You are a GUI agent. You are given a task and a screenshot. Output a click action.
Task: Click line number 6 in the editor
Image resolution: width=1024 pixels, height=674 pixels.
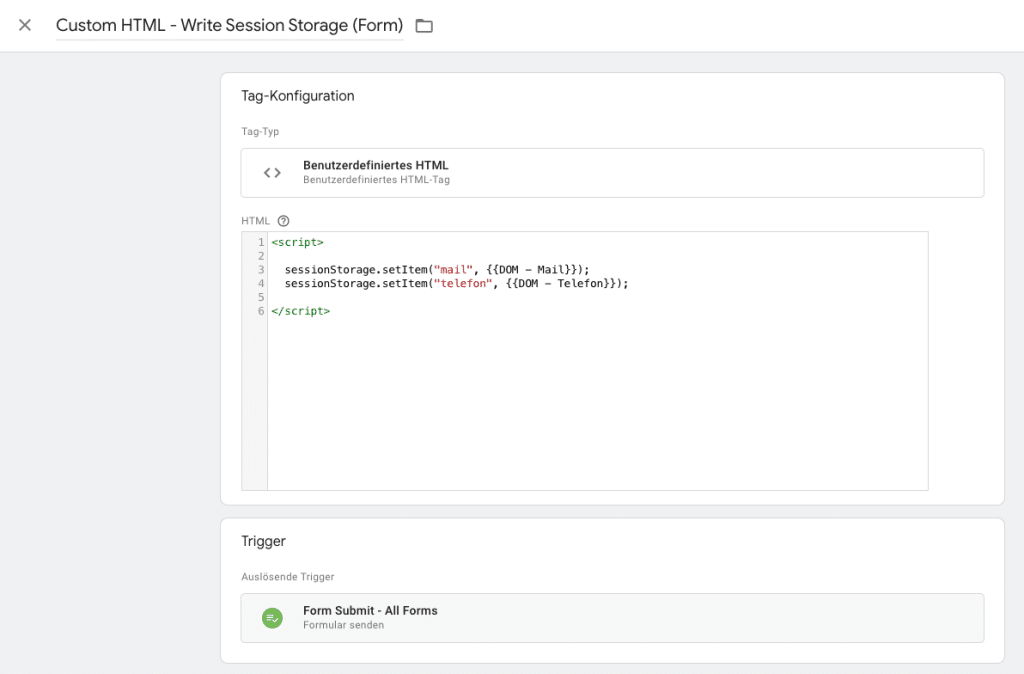[x=259, y=311]
